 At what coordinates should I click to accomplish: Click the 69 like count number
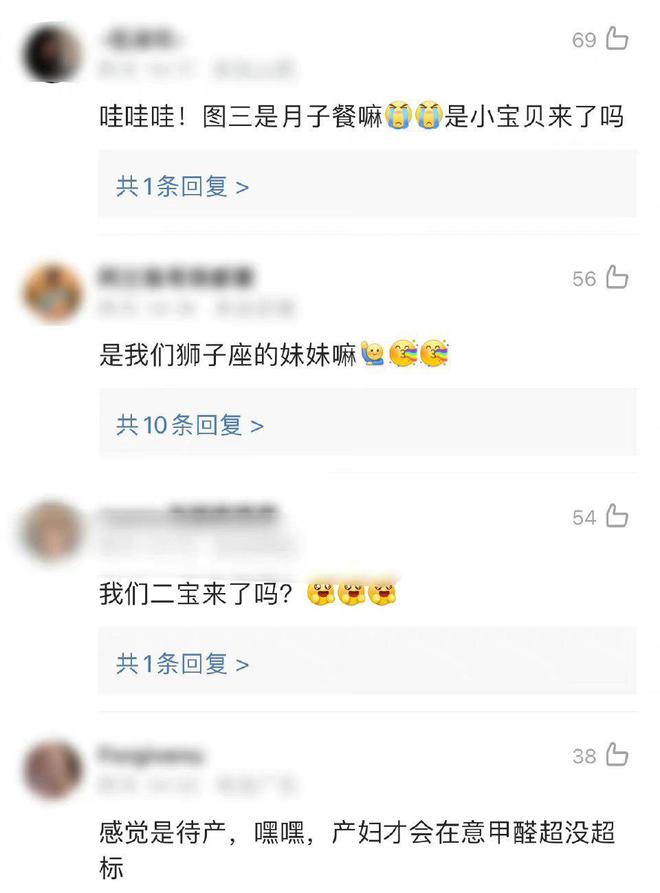584,39
